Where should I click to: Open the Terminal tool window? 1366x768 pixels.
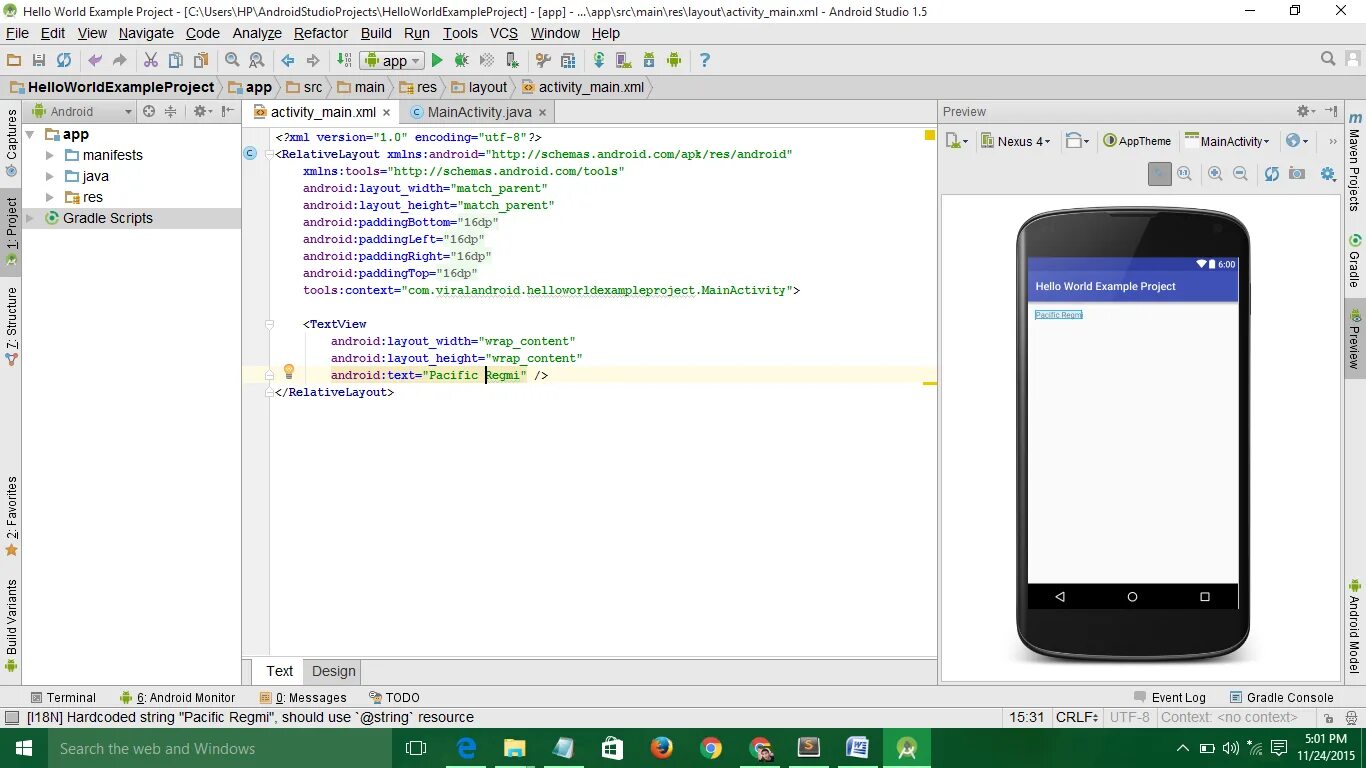point(63,698)
